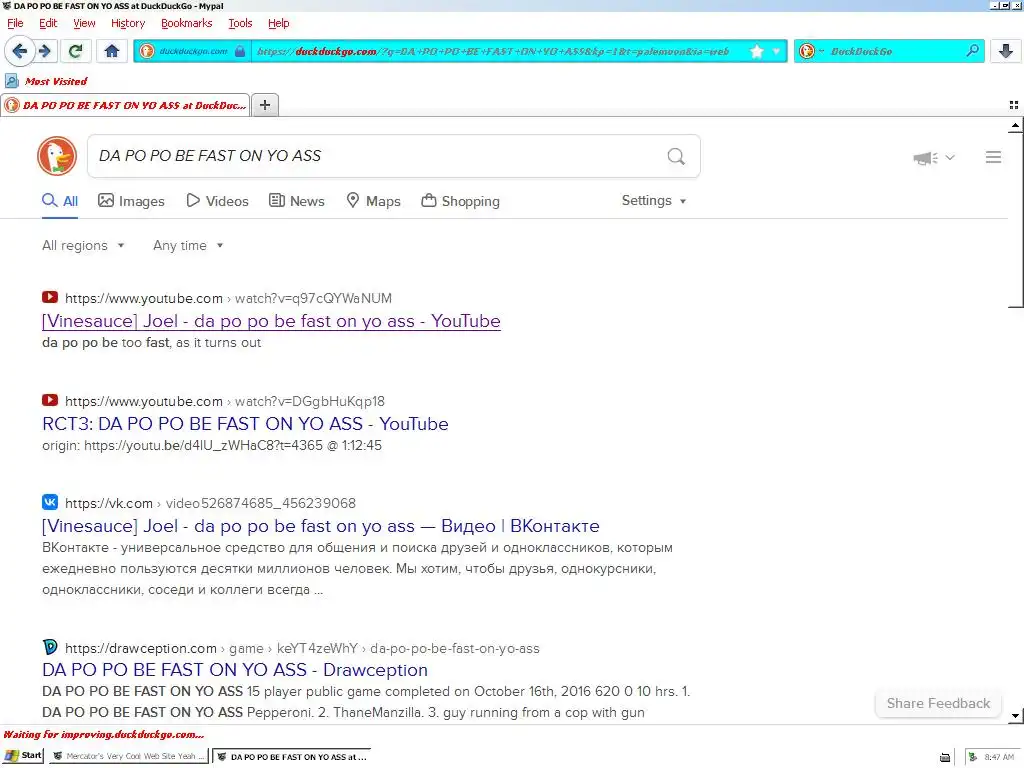This screenshot has height=768, width=1024.
Task: Click the DuckDuckGo duck logo
Action: tap(57, 156)
